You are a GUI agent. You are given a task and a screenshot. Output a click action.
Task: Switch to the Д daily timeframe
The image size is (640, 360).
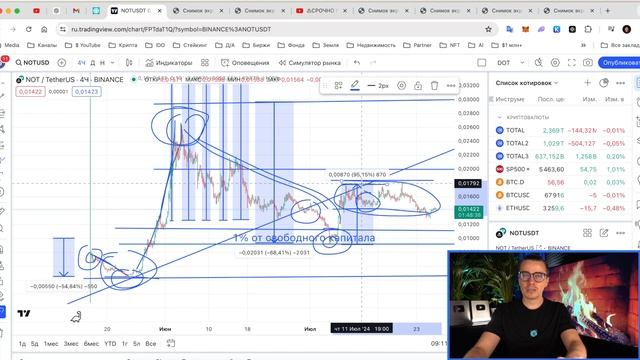click(93, 62)
